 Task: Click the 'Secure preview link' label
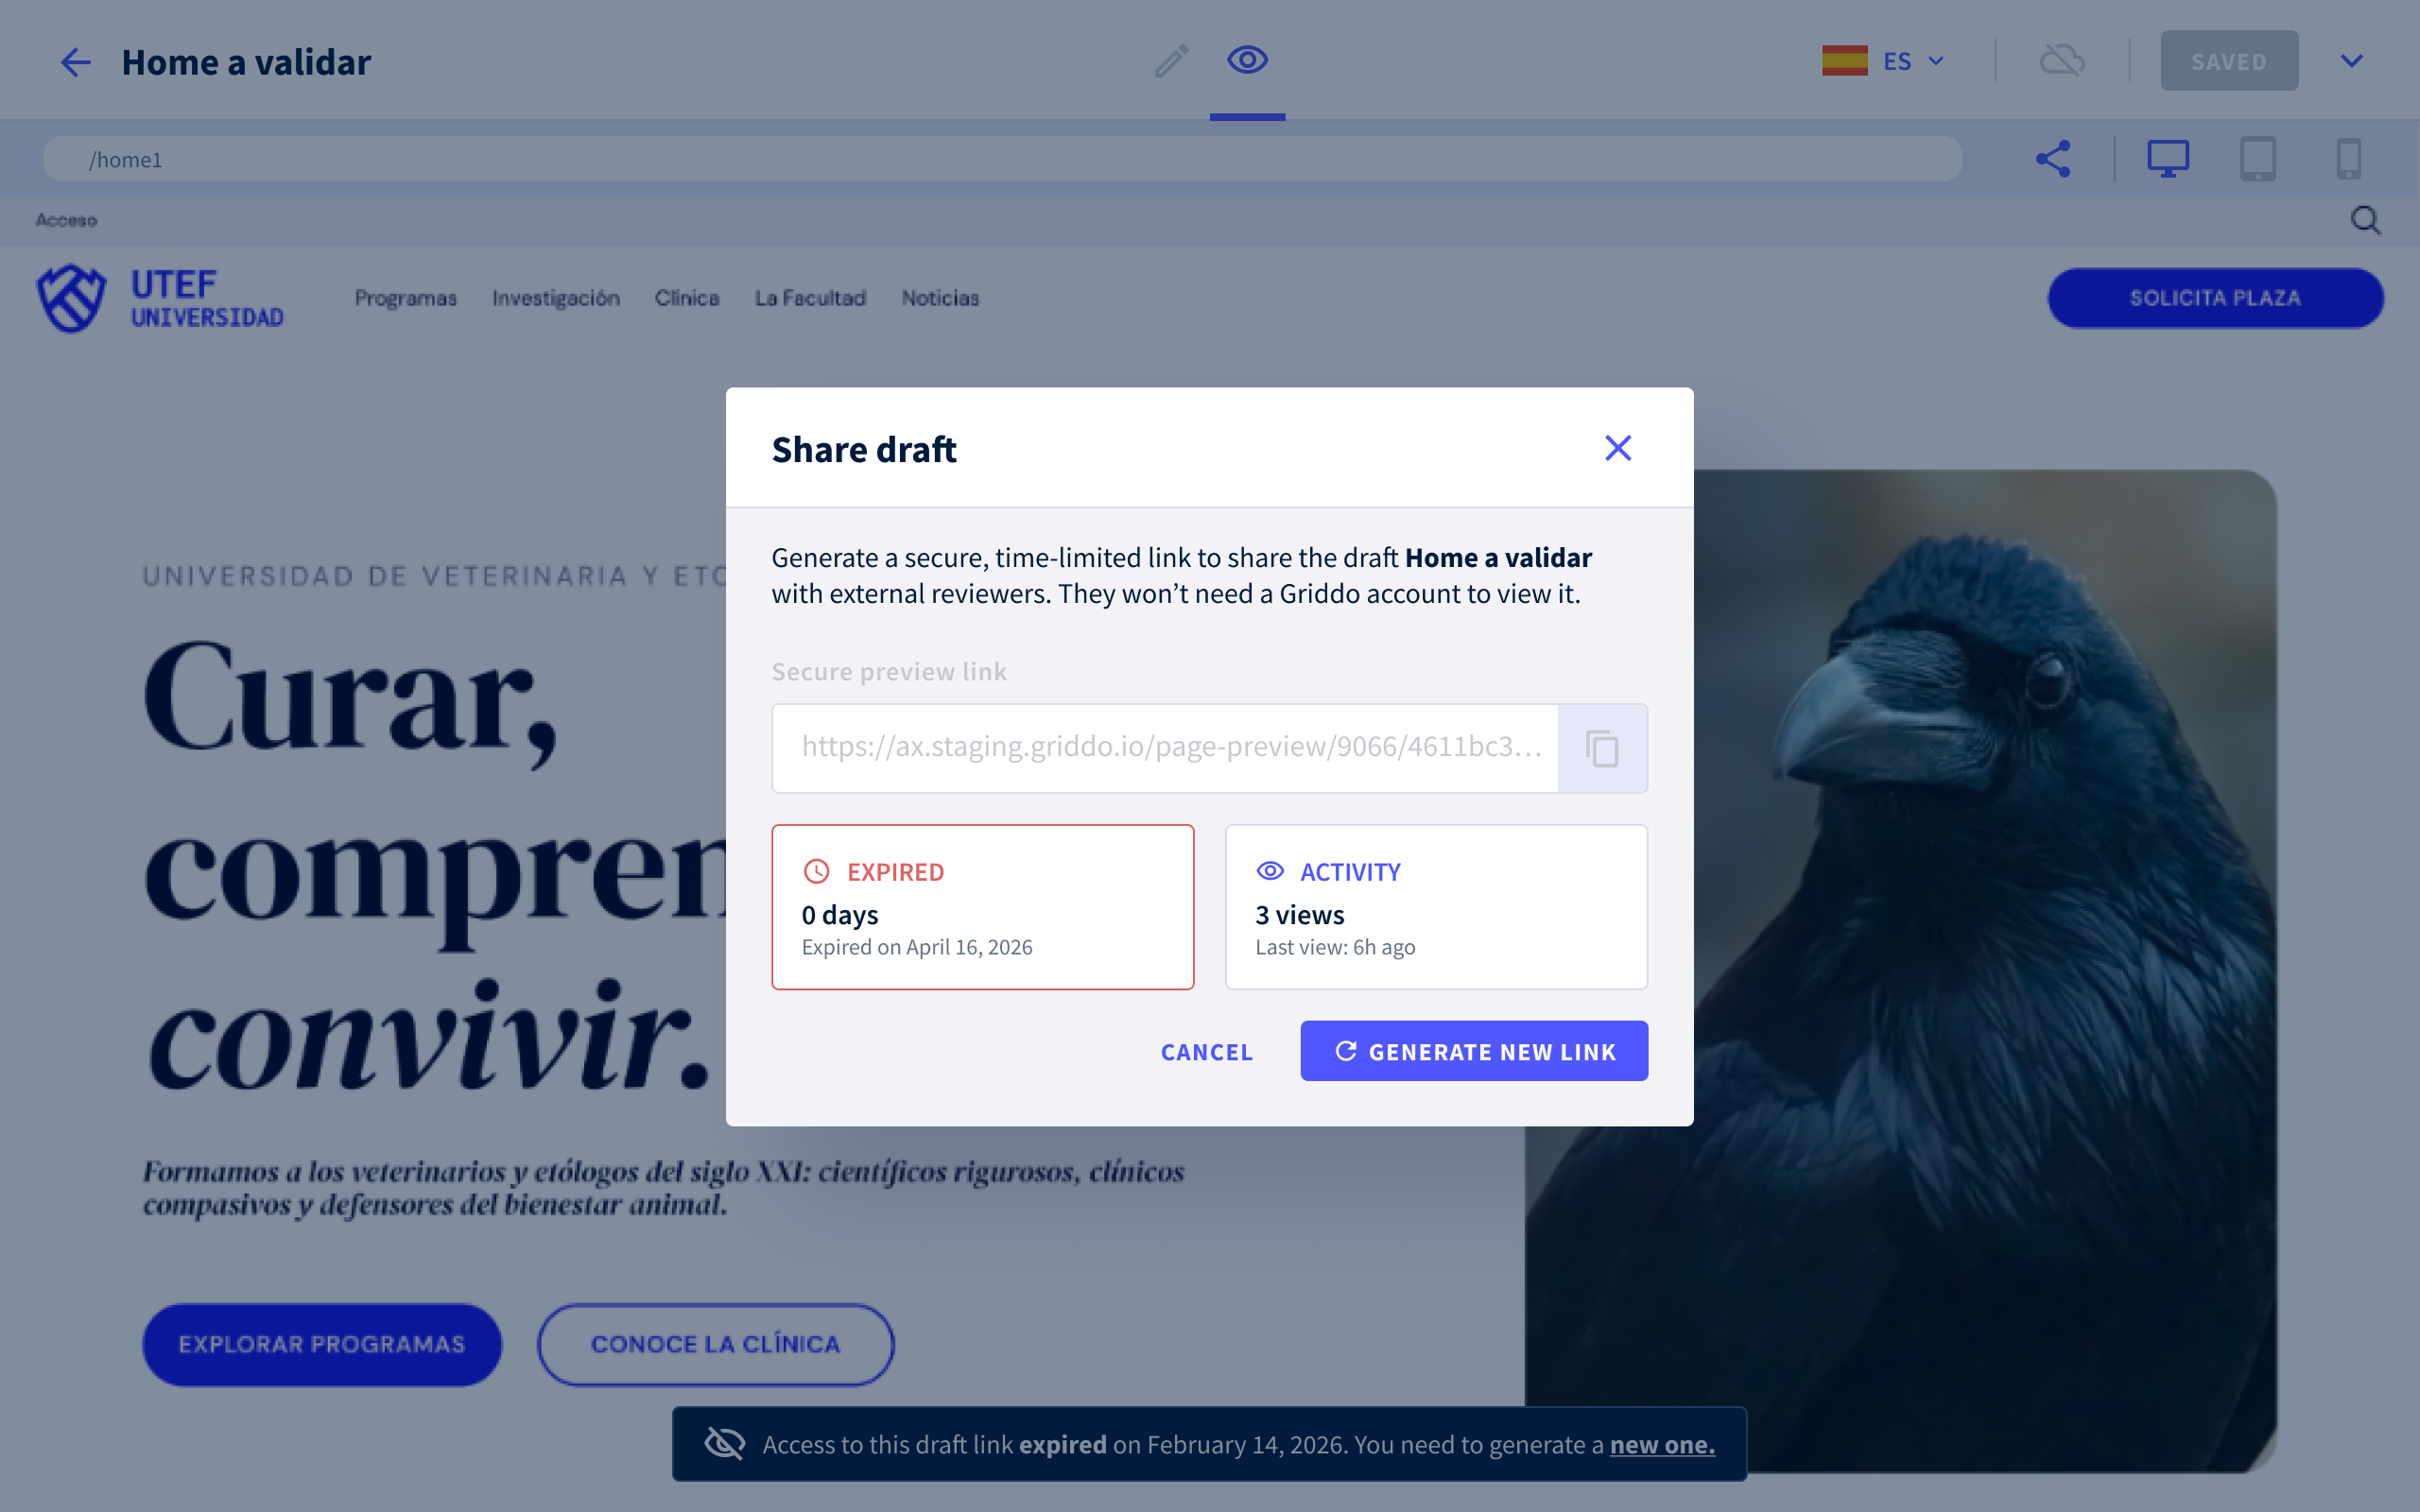click(889, 672)
